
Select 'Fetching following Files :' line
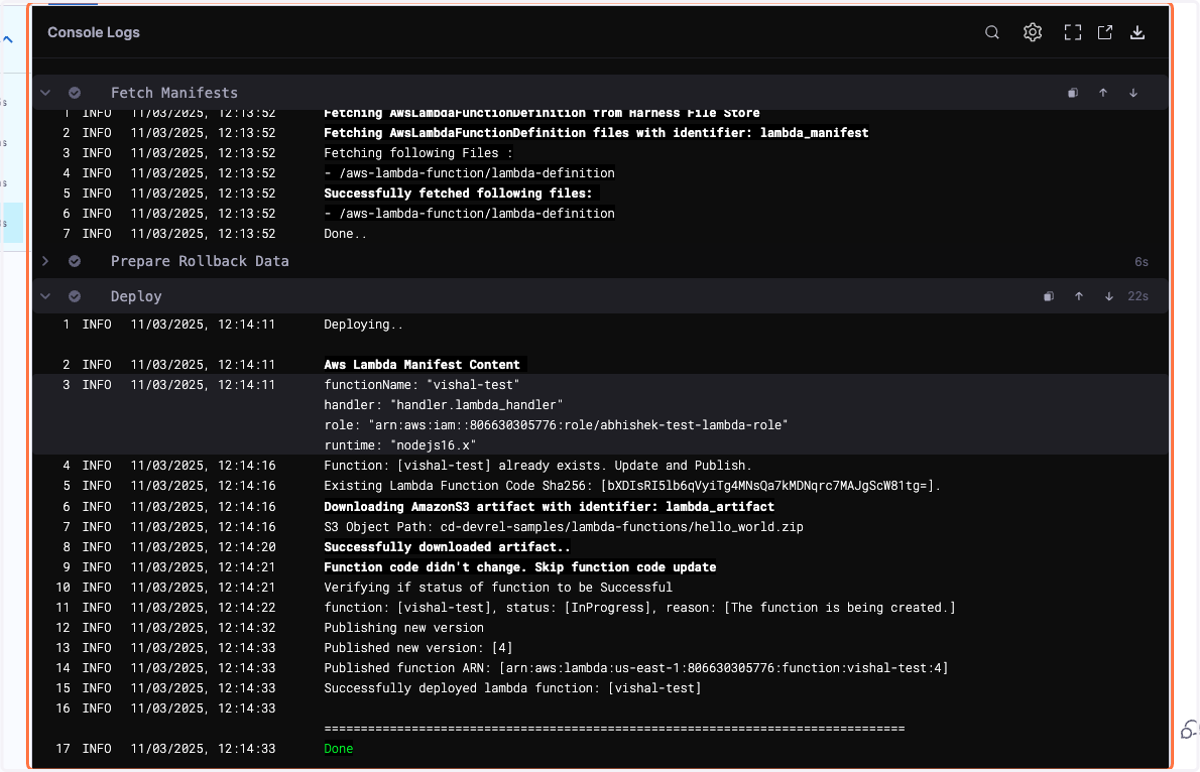pyautogui.click(x=418, y=153)
